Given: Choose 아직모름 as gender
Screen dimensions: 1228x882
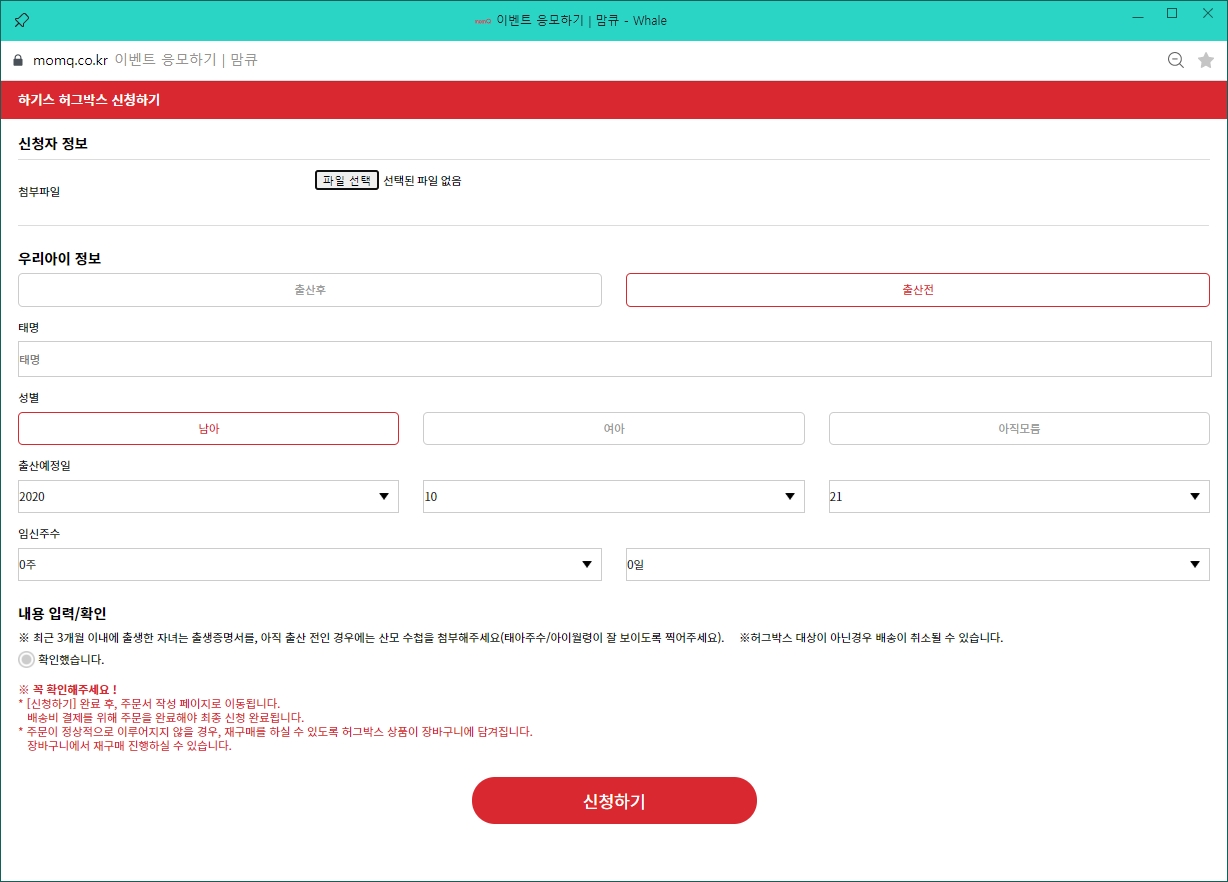Looking at the screenshot, I should [1019, 428].
